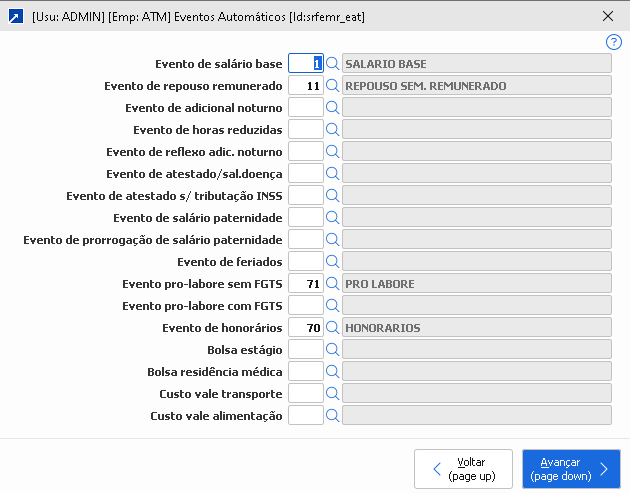630x493 pixels.
Task: Open lookup for repouso remunerado event
Action: click(333, 86)
